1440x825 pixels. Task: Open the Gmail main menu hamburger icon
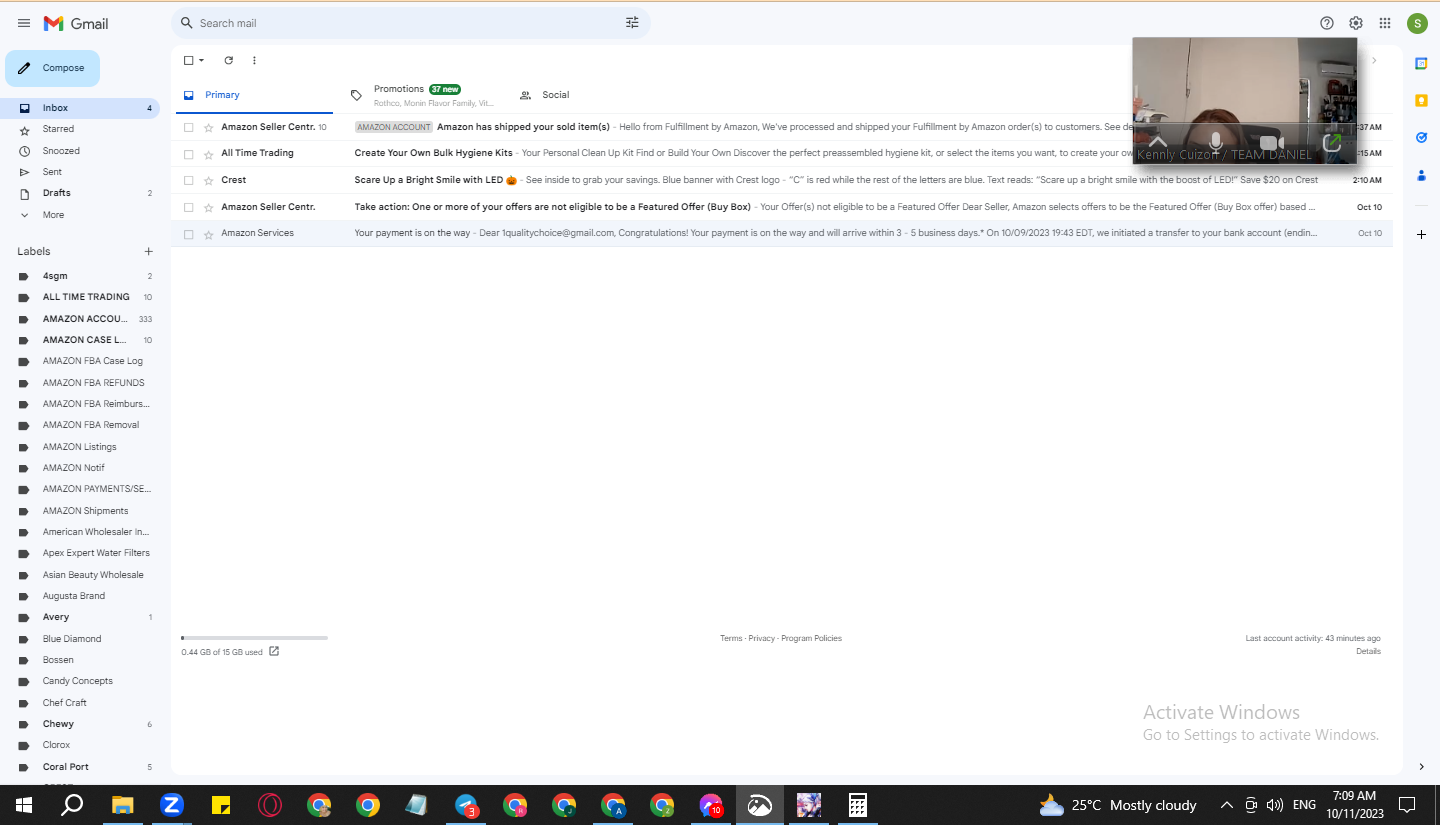click(x=24, y=23)
